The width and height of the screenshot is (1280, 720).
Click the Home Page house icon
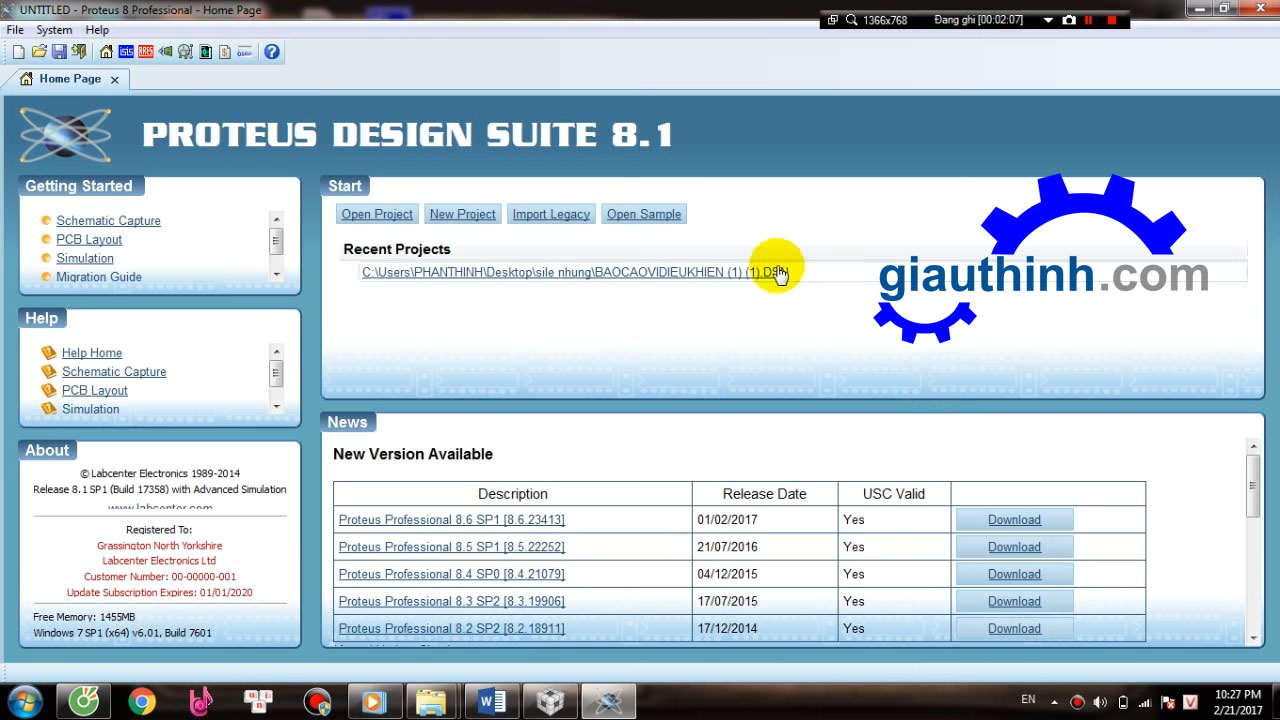pyautogui.click(x=106, y=52)
